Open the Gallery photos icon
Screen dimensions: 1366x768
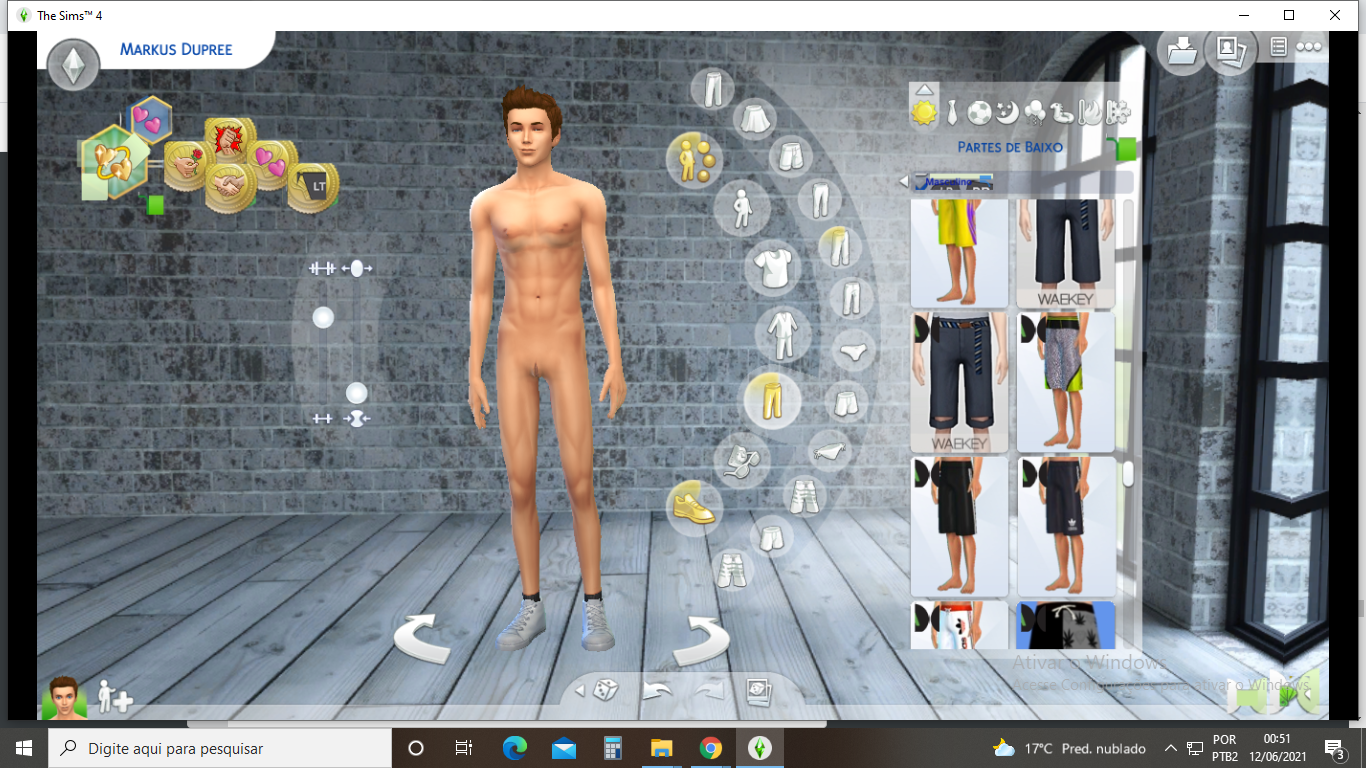click(x=1231, y=51)
